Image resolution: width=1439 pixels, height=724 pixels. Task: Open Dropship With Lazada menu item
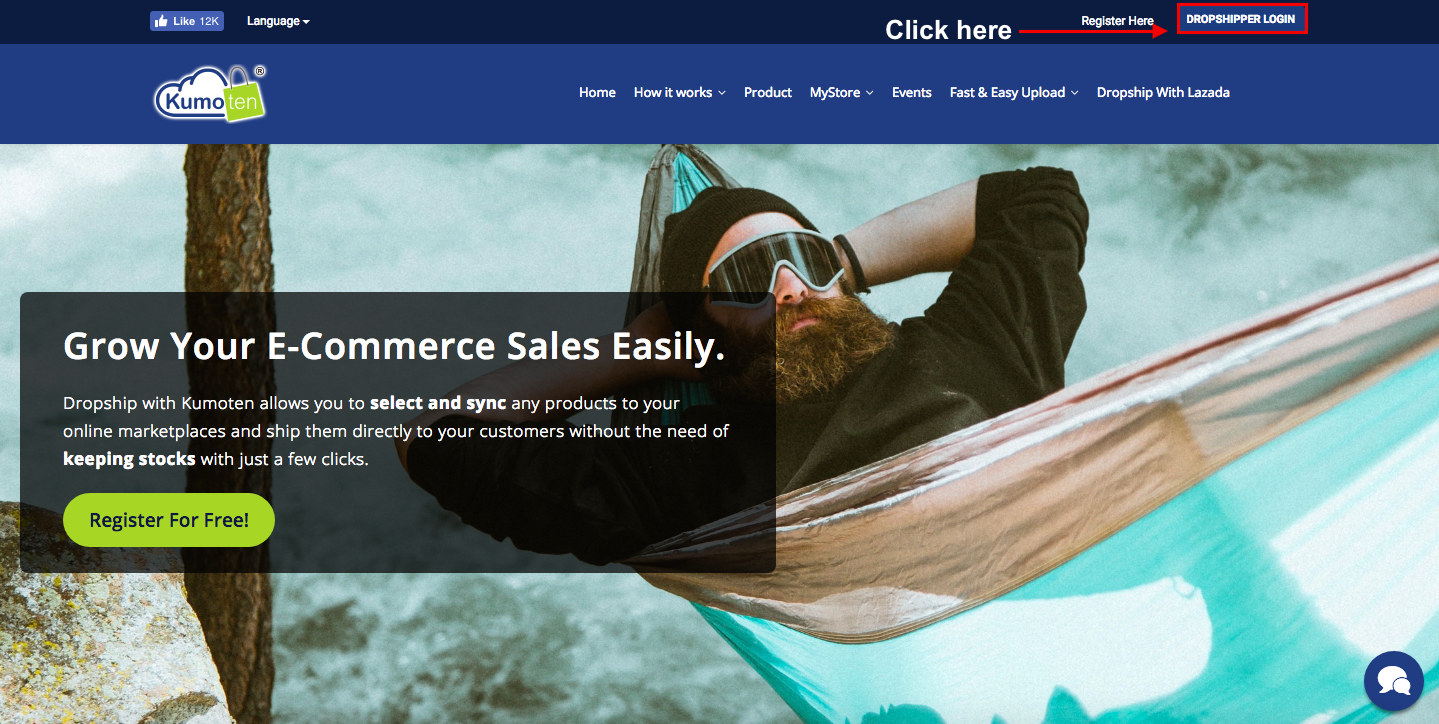[1163, 92]
